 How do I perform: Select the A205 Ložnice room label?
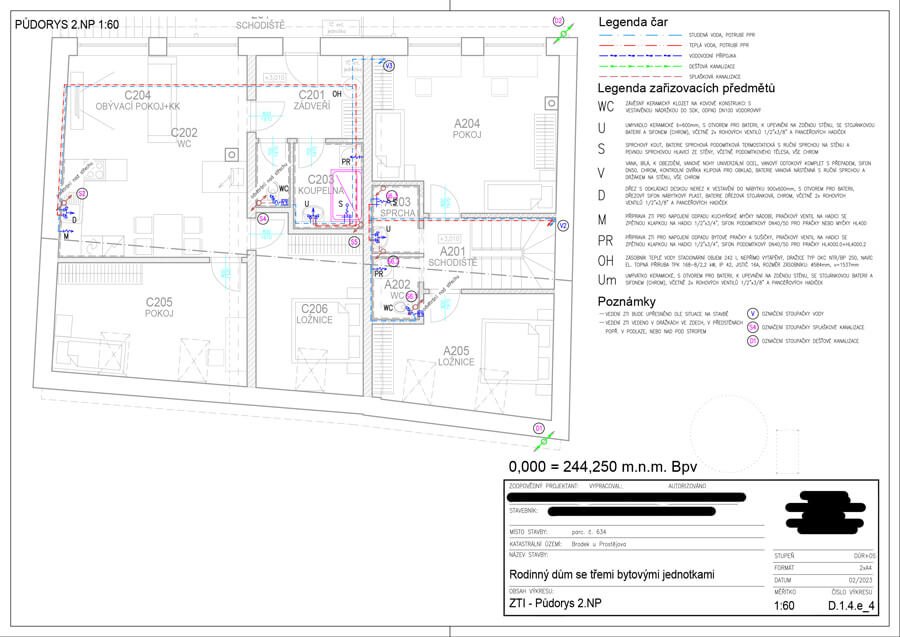click(460, 356)
